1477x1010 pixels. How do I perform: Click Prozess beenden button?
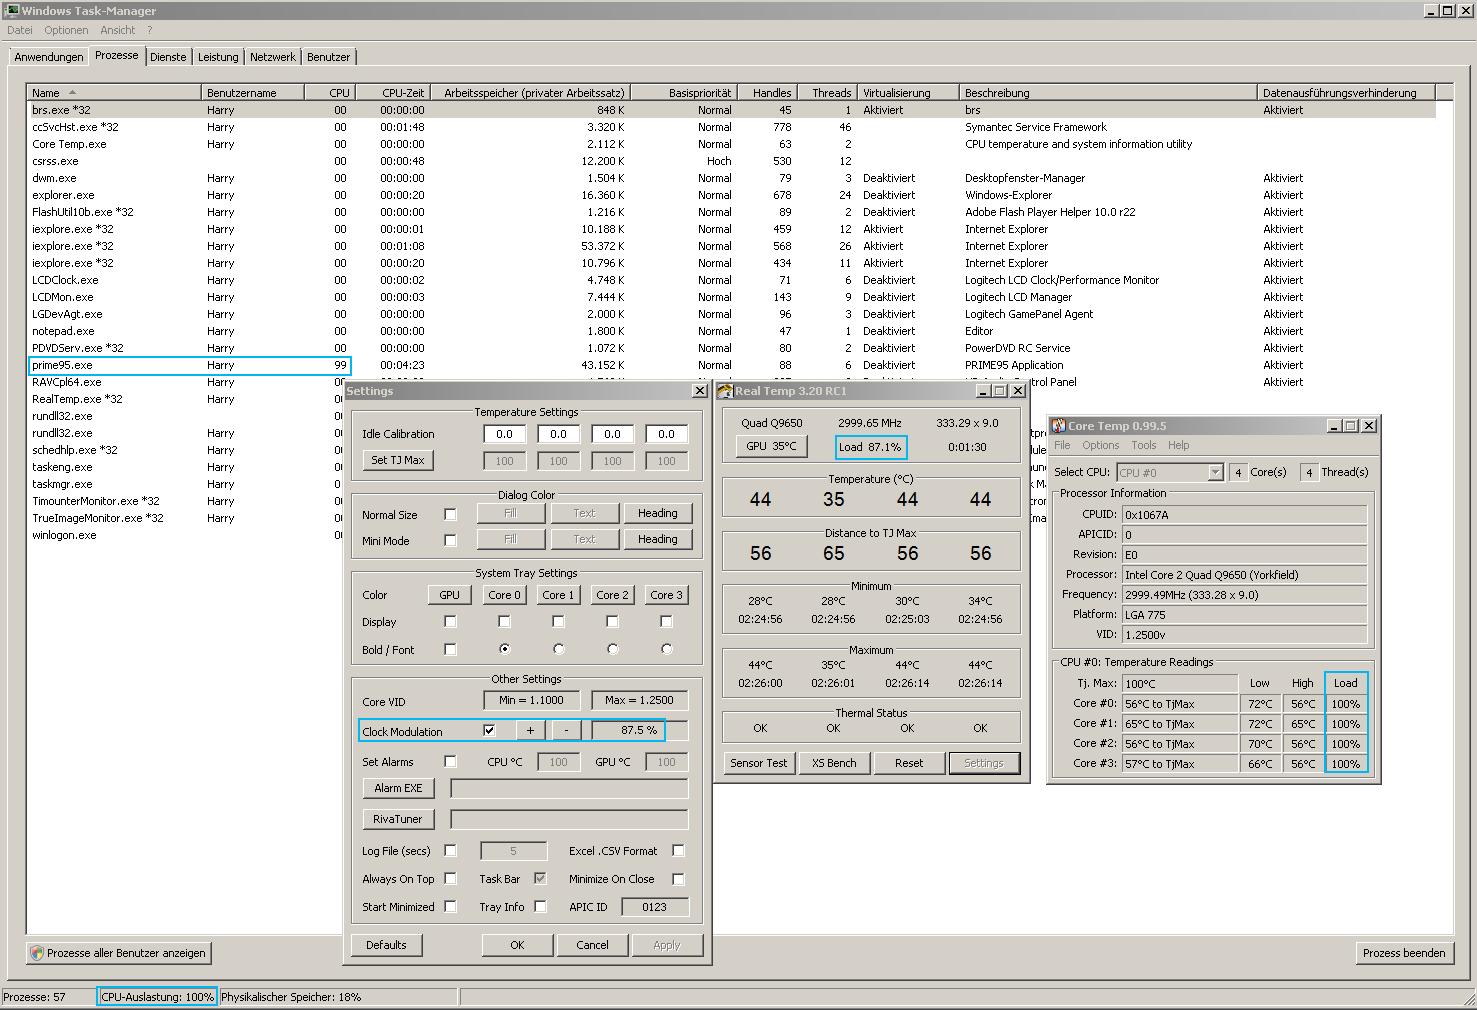1404,953
